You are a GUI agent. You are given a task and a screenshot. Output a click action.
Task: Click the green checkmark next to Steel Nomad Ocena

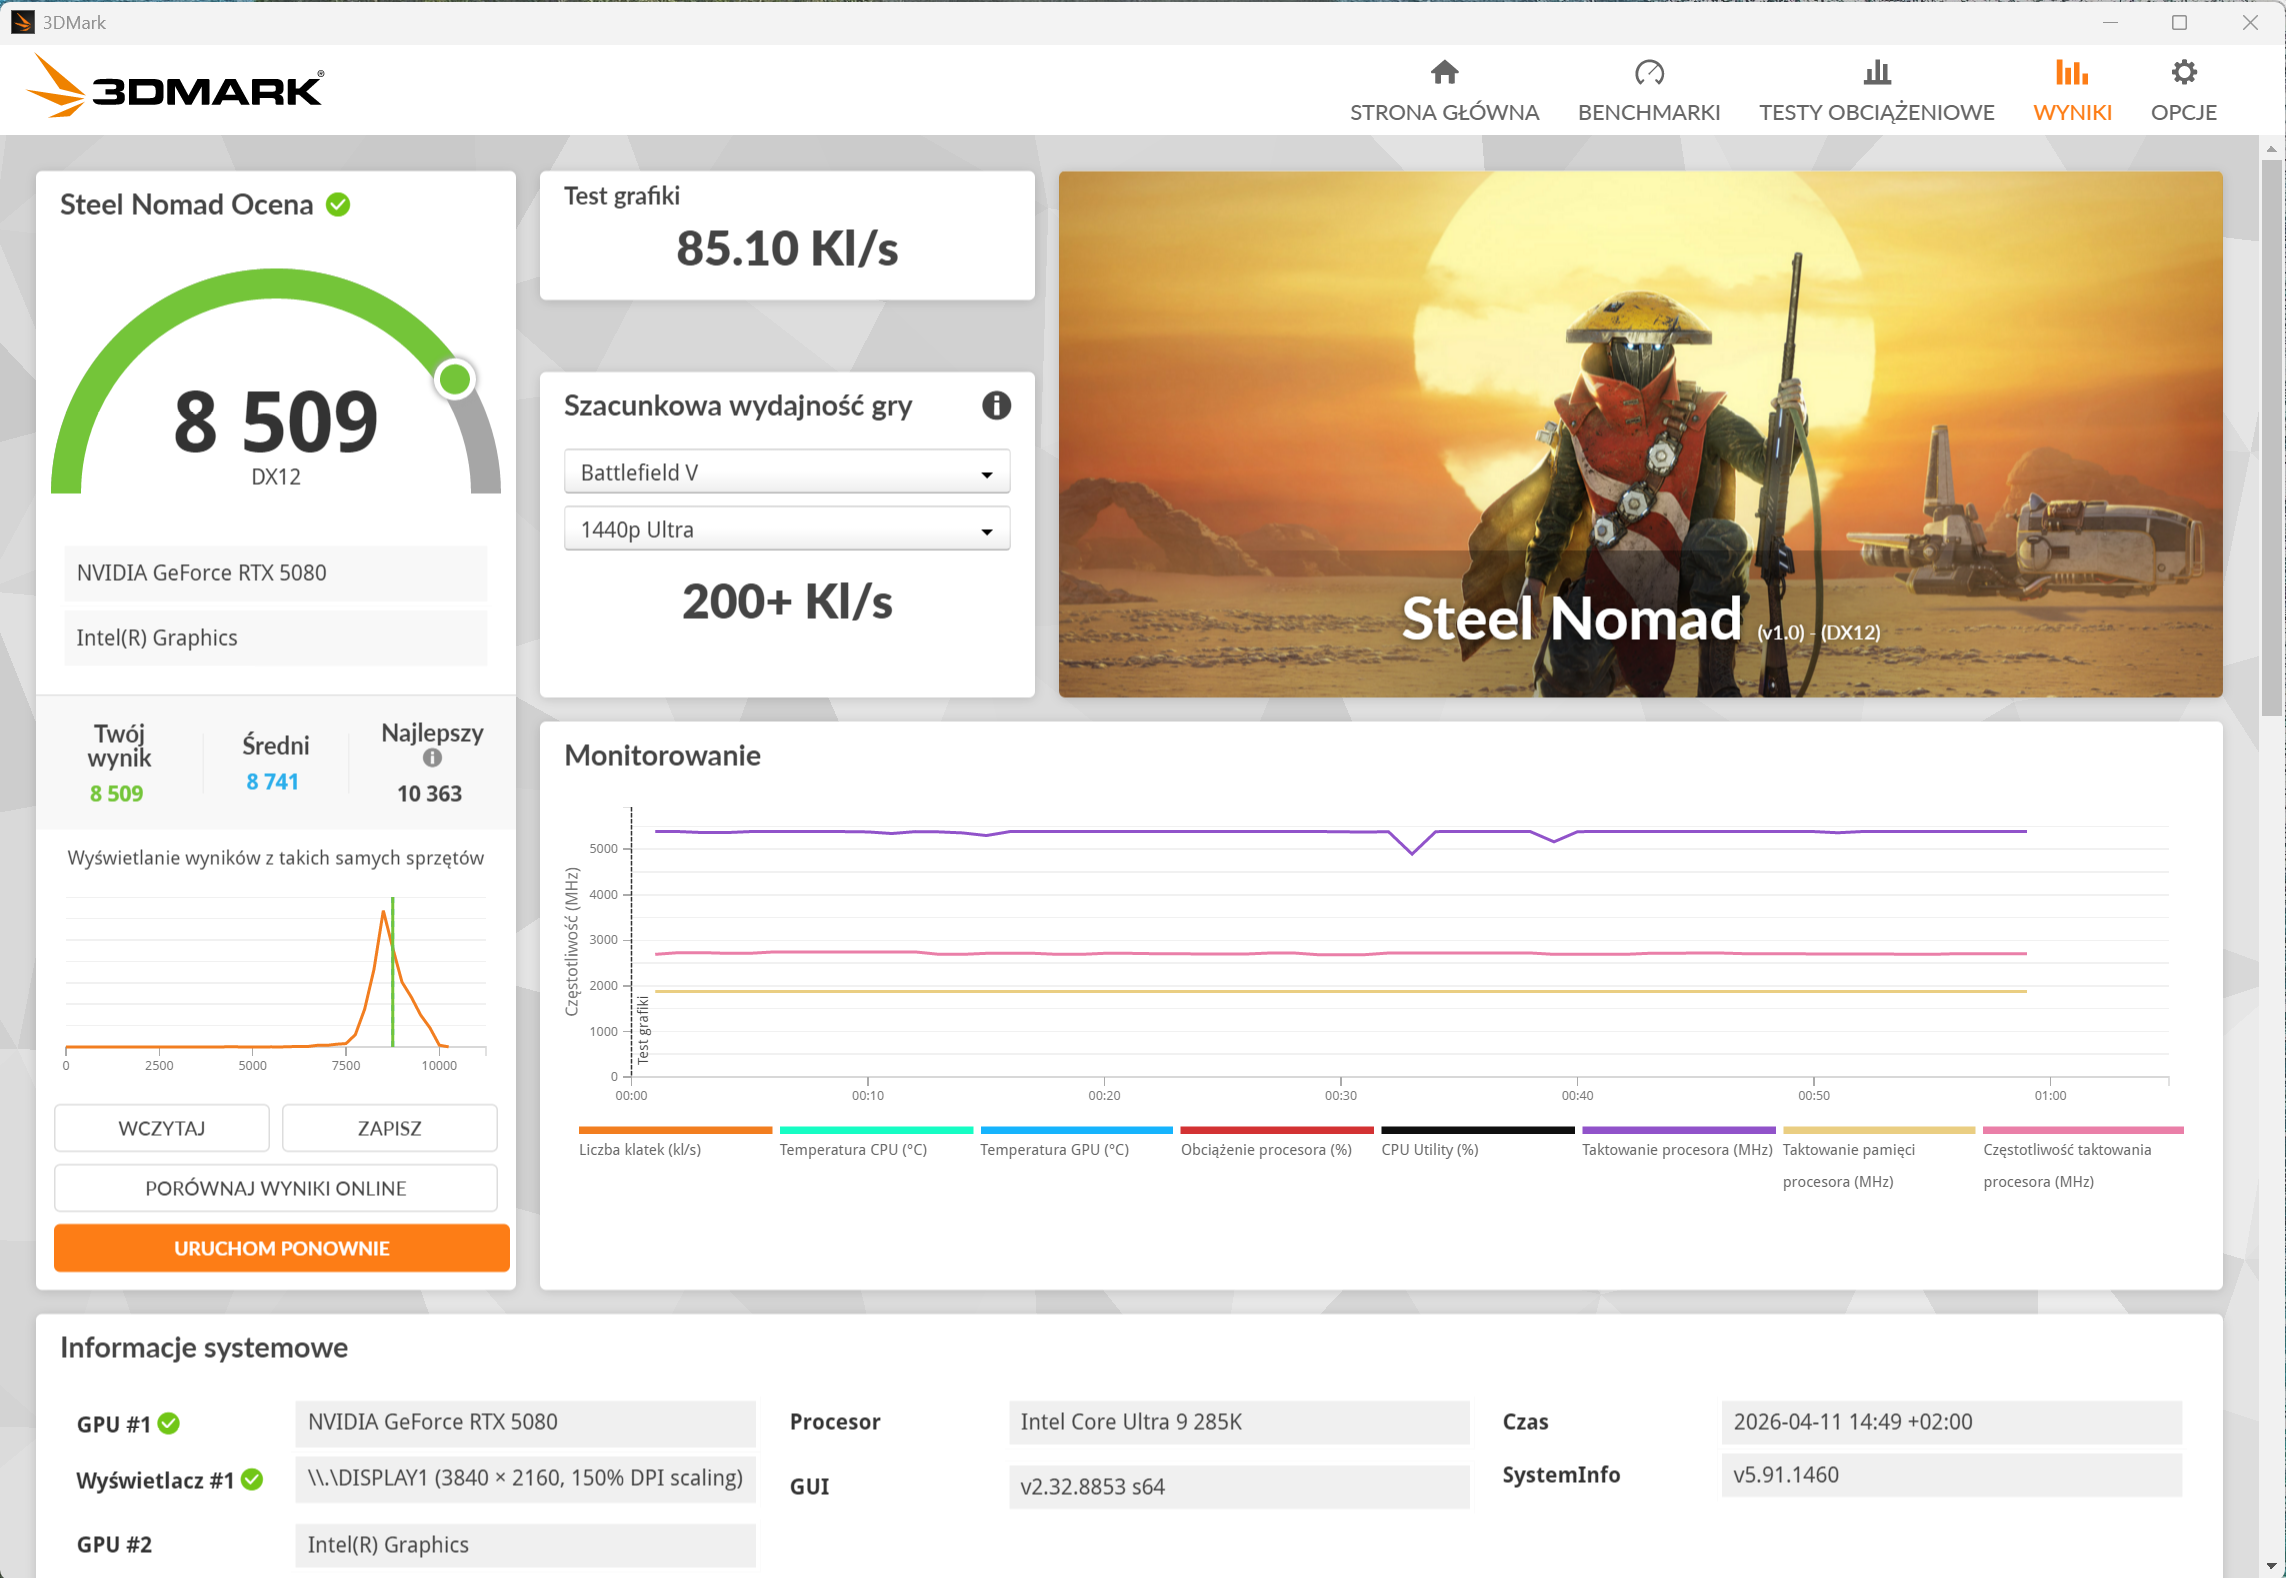click(339, 205)
